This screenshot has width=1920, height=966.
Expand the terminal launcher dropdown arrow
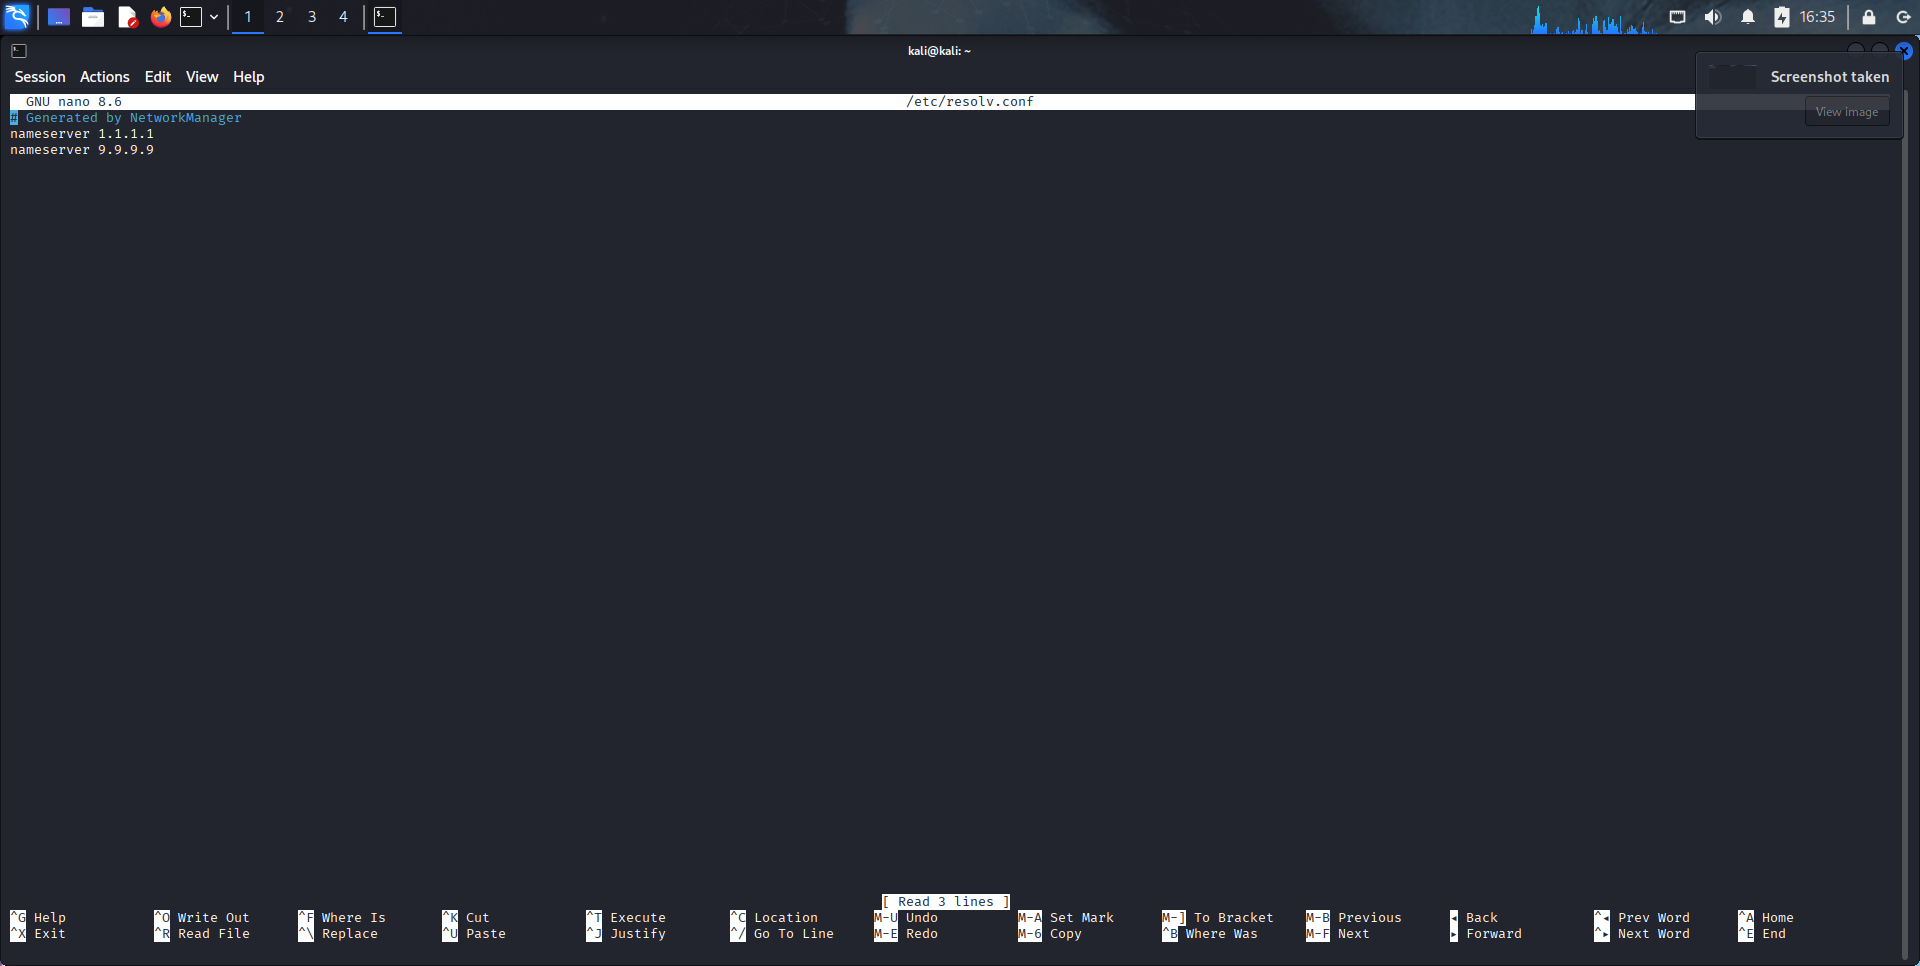[214, 17]
